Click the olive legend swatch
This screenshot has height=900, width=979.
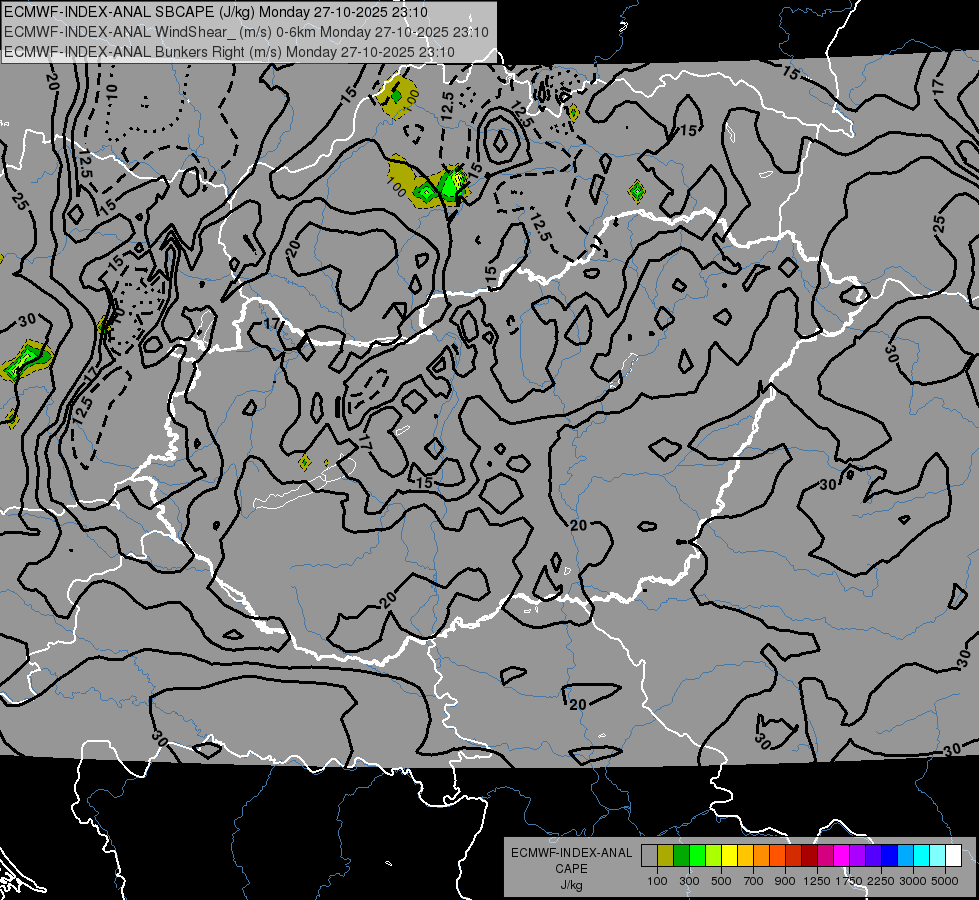pyautogui.click(x=666, y=856)
